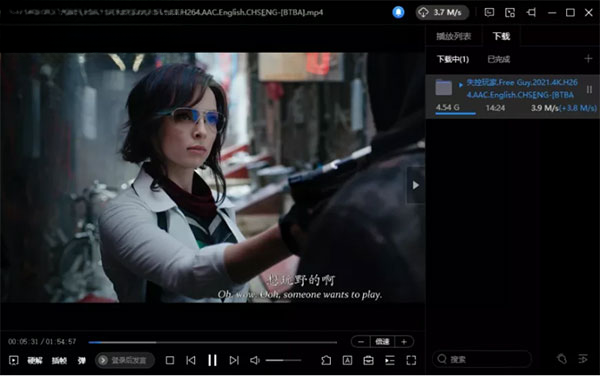Switch to the 播放列表 tab
Image resolution: width=600 pixels, height=376 pixels.
[x=453, y=36]
